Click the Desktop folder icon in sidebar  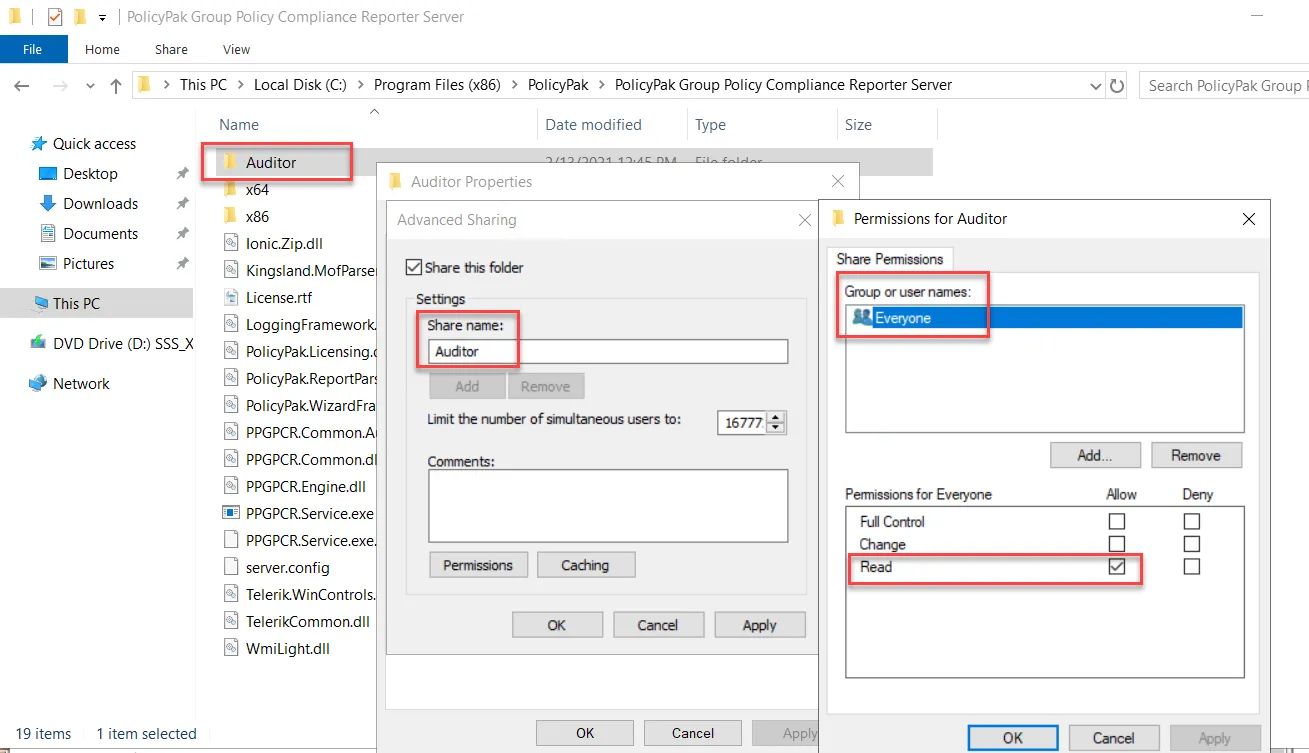click(x=47, y=174)
